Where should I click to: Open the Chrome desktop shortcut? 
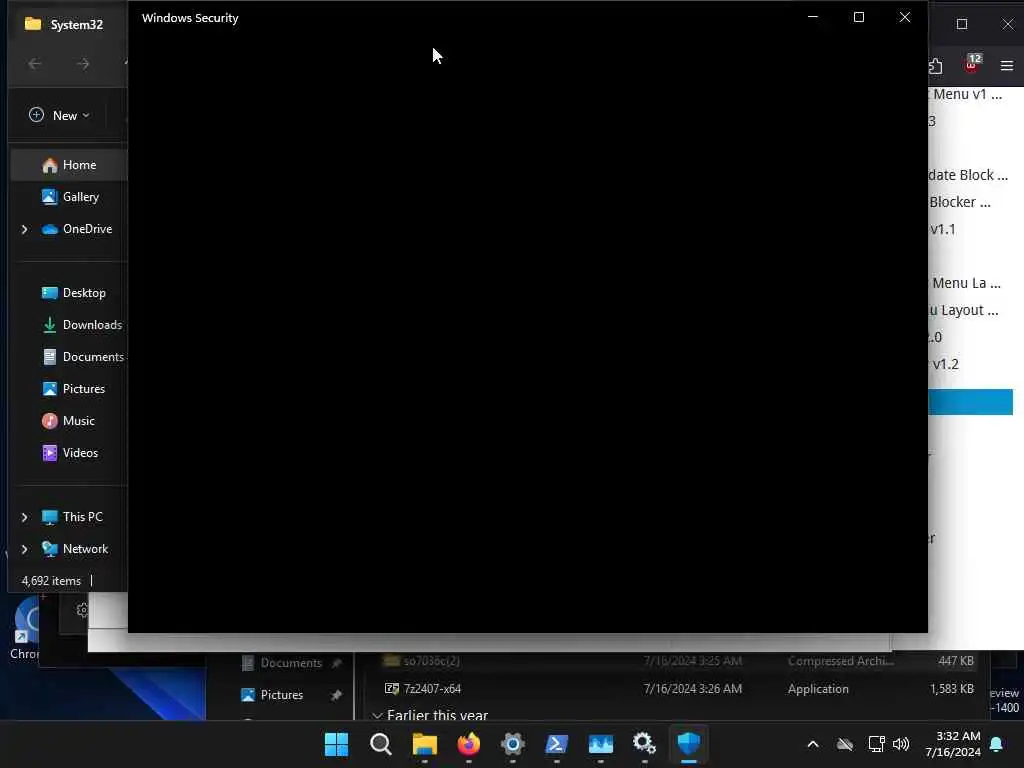[25, 627]
